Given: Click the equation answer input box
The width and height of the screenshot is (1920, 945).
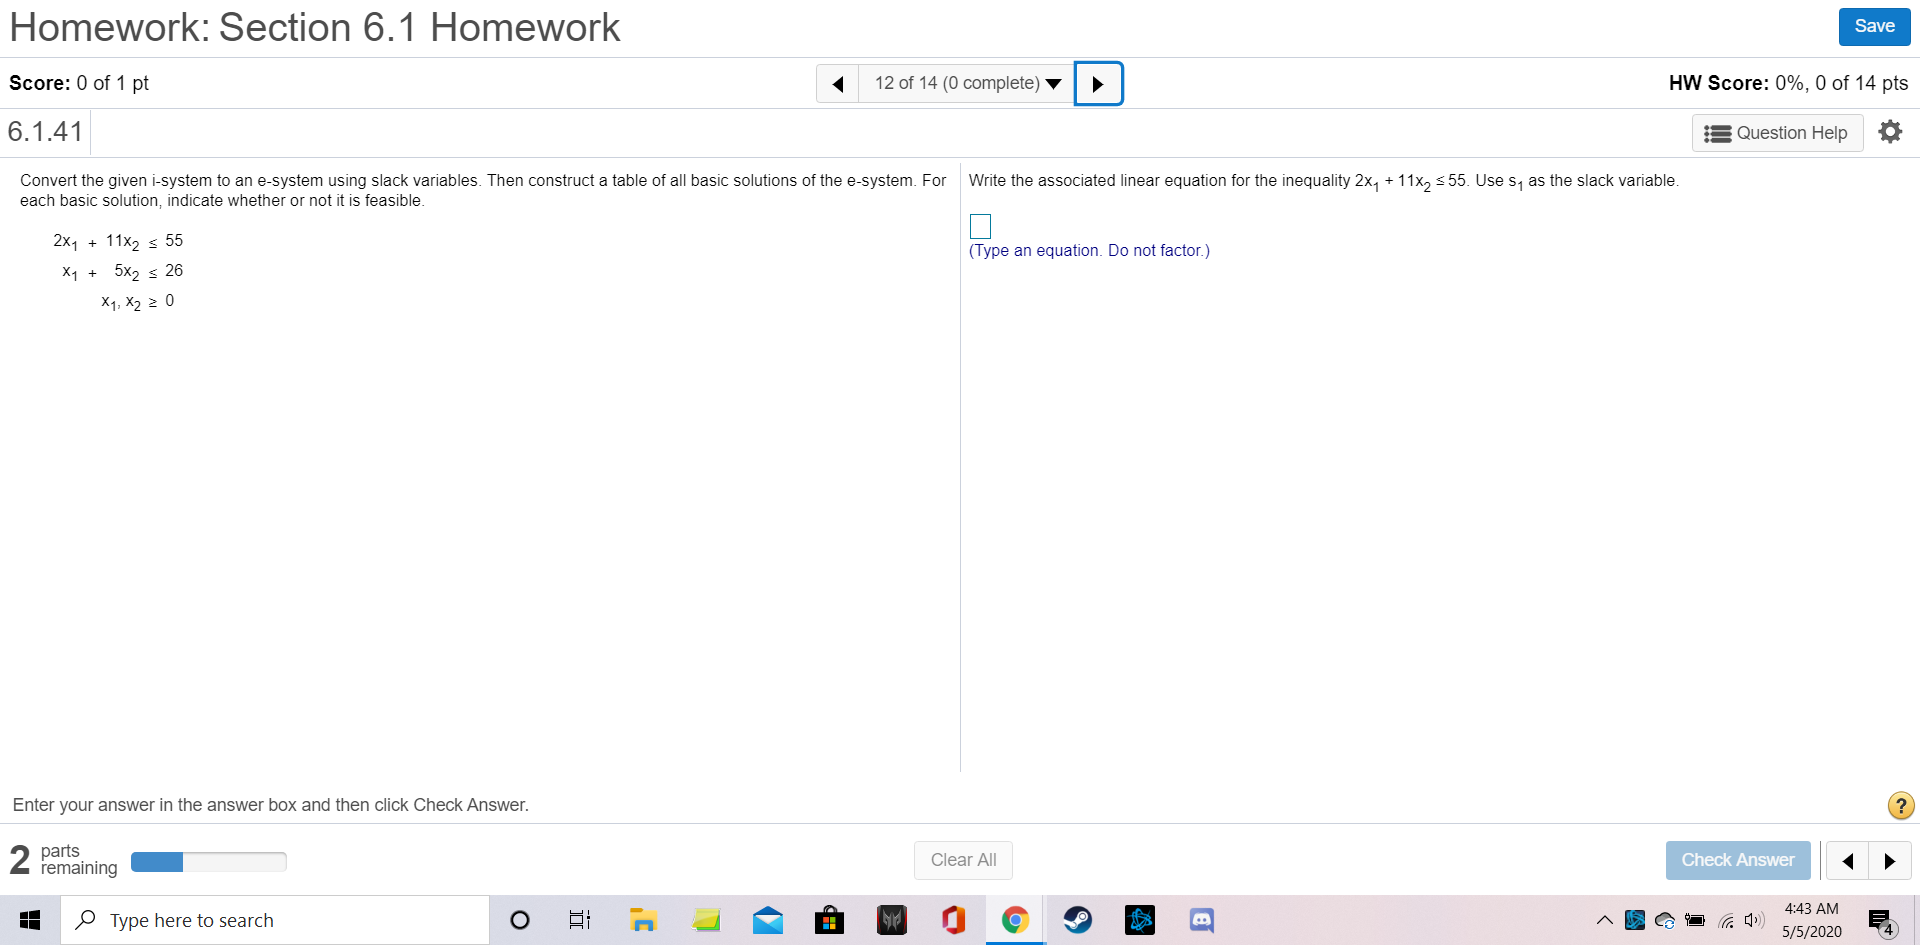Looking at the screenshot, I should tap(980, 226).
